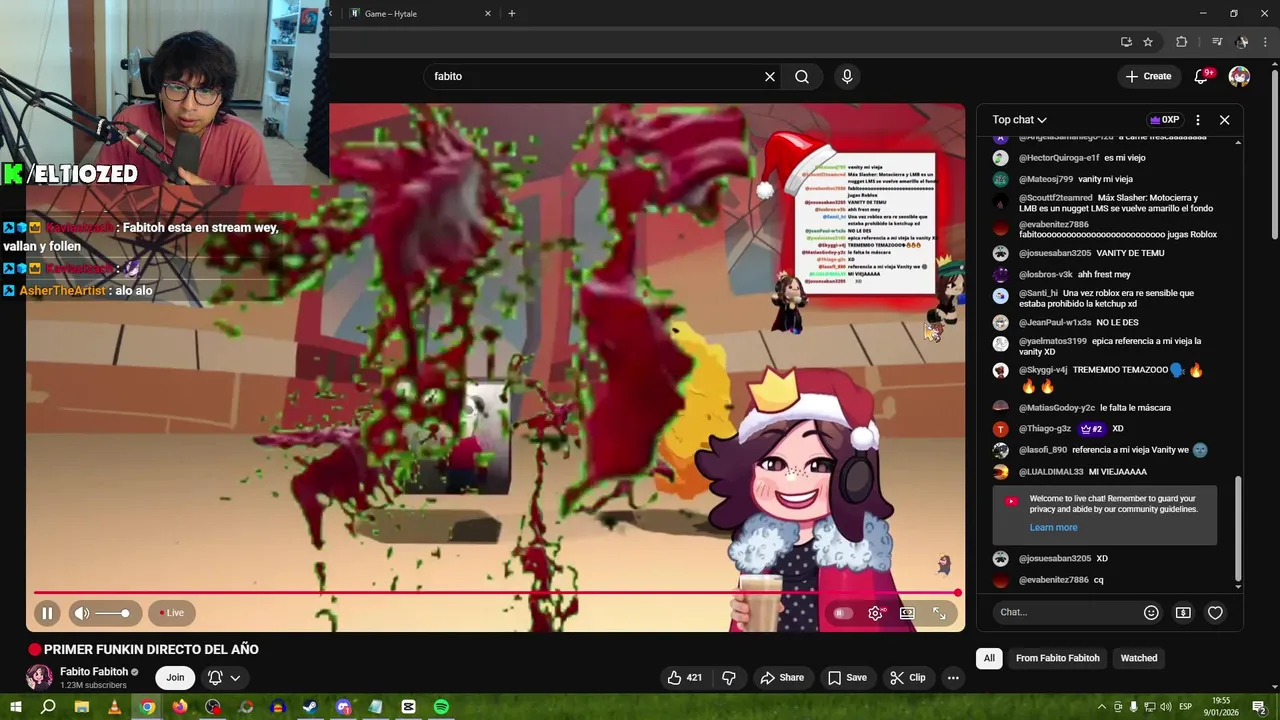Select the From Fabito Fabitoh chip
This screenshot has width=1280, height=720.
coord(1057,658)
